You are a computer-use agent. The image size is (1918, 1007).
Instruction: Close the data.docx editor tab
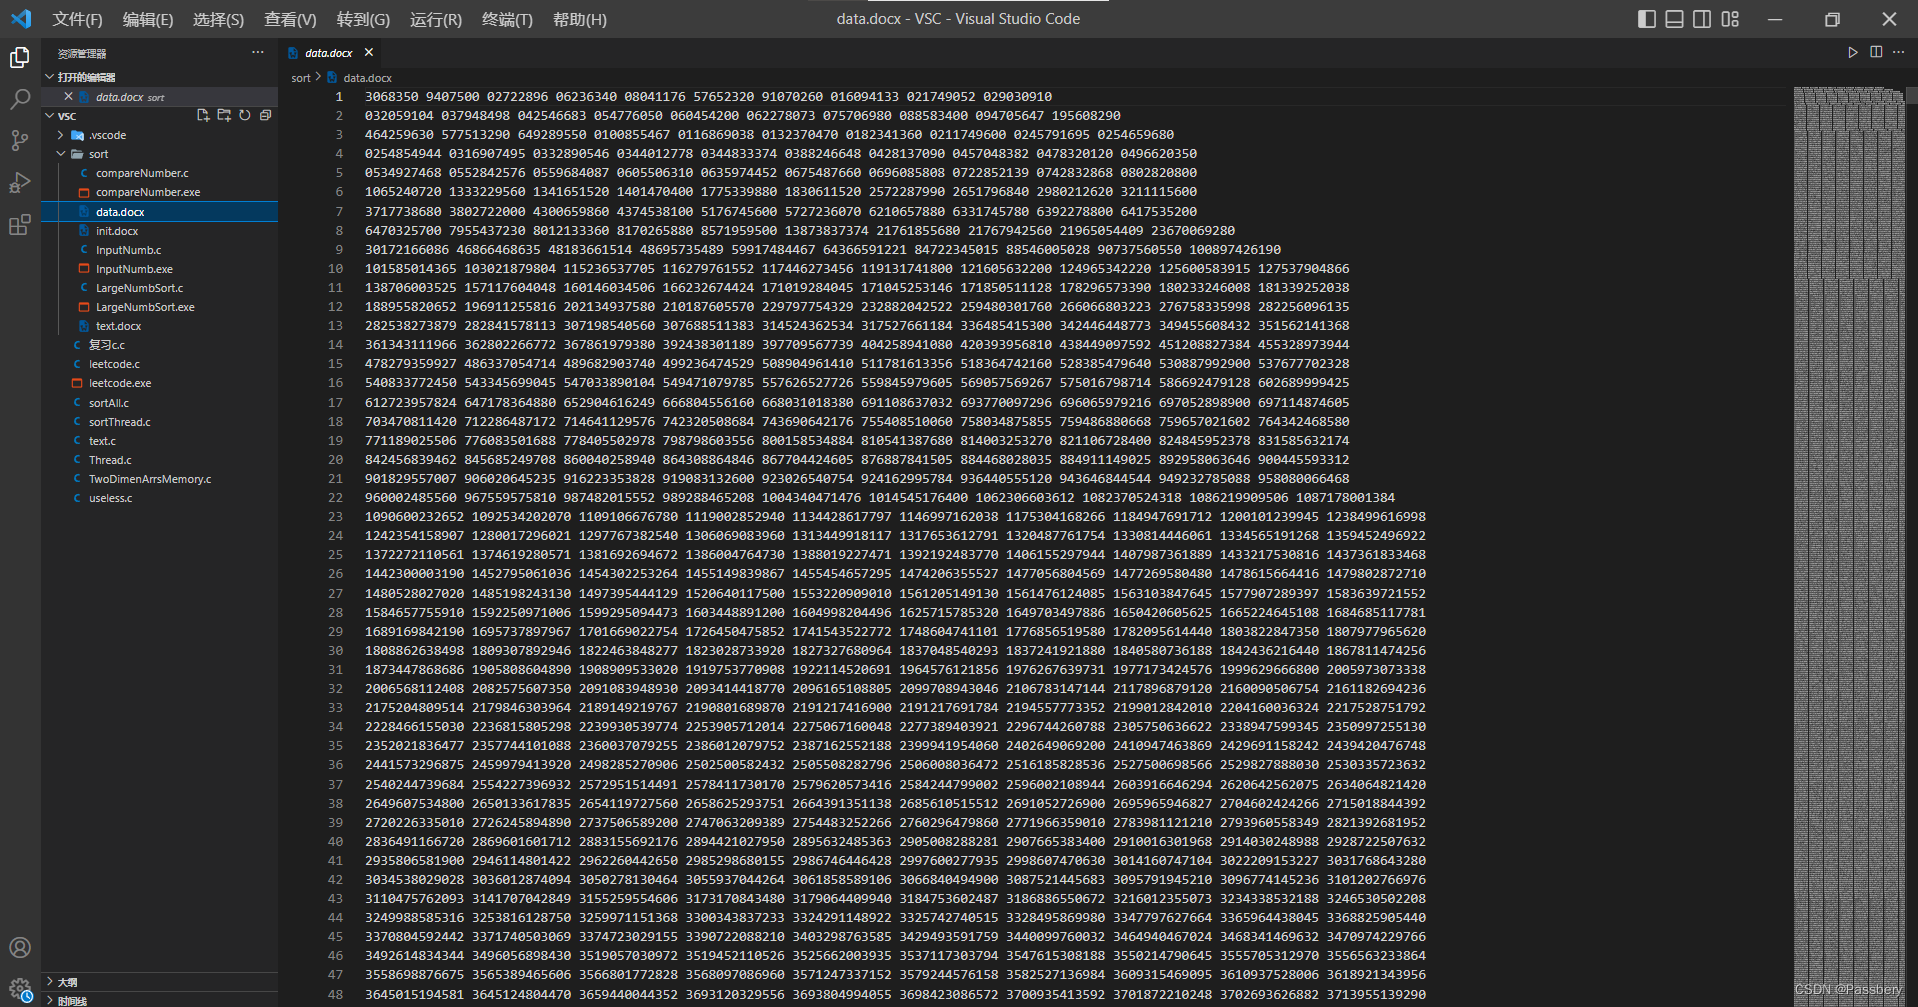point(369,52)
